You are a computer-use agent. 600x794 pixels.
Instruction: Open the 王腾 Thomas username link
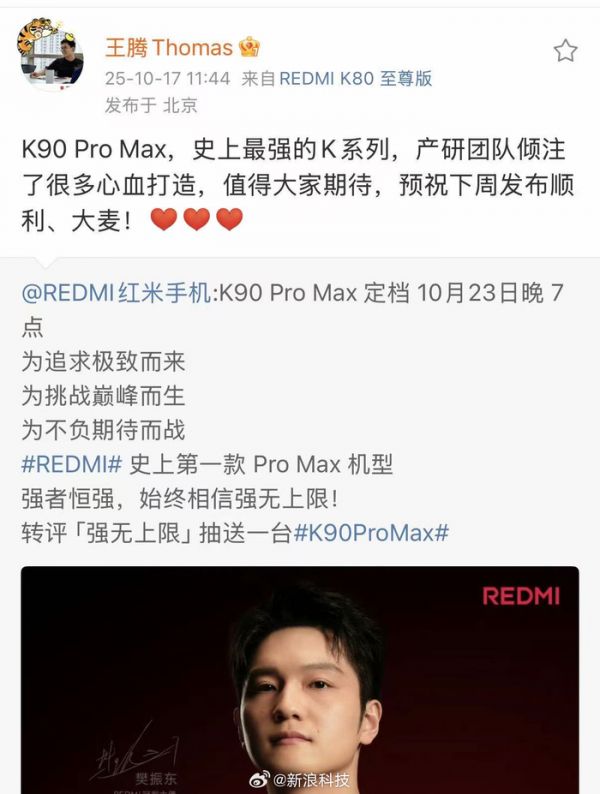tap(169, 48)
